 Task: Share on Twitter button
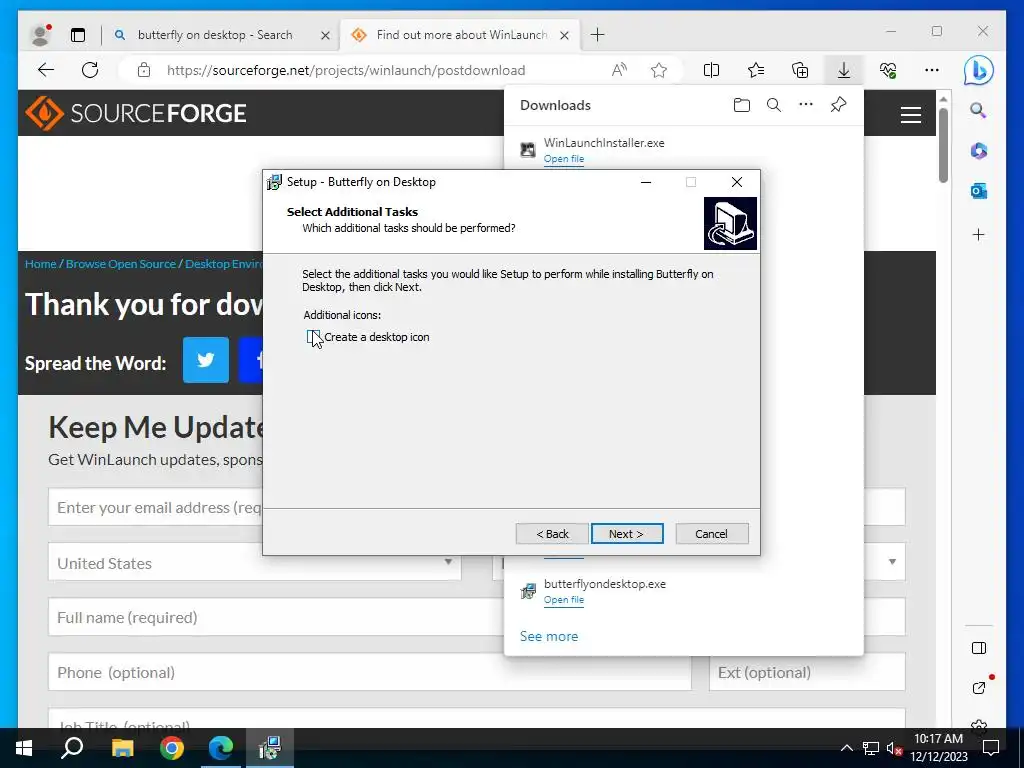coord(206,360)
